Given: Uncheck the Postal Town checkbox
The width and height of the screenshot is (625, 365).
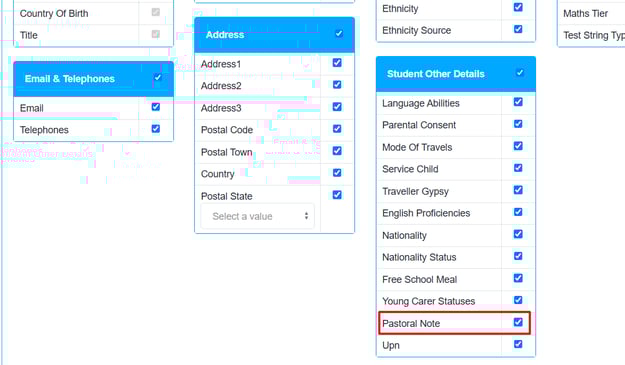Looking at the screenshot, I should (x=337, y=151).
